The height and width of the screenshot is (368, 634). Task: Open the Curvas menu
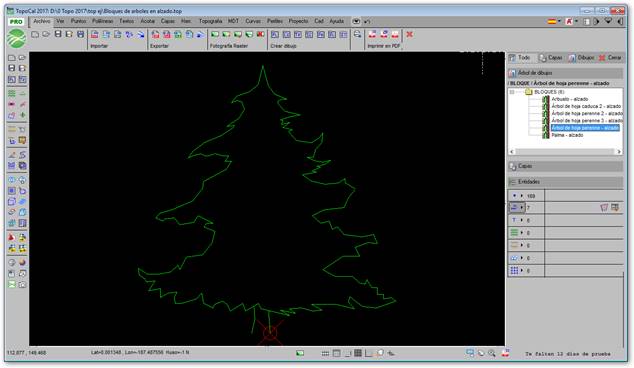(253, 21)
